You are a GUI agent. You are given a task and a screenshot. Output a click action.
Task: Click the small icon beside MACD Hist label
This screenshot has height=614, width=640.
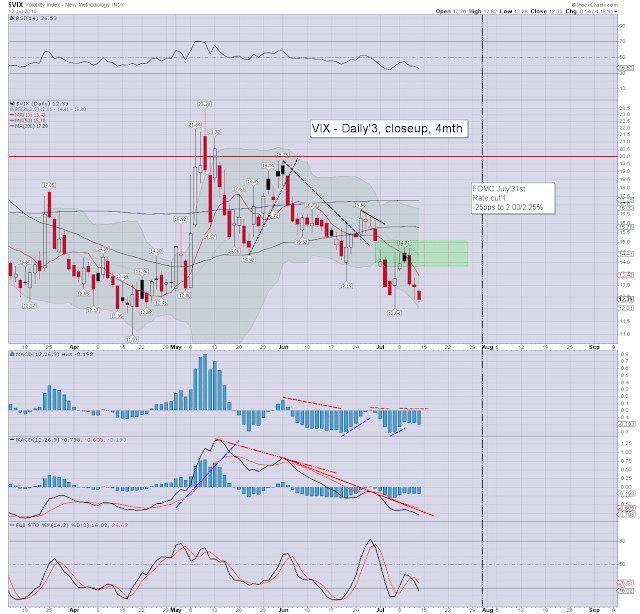point(12,354)
